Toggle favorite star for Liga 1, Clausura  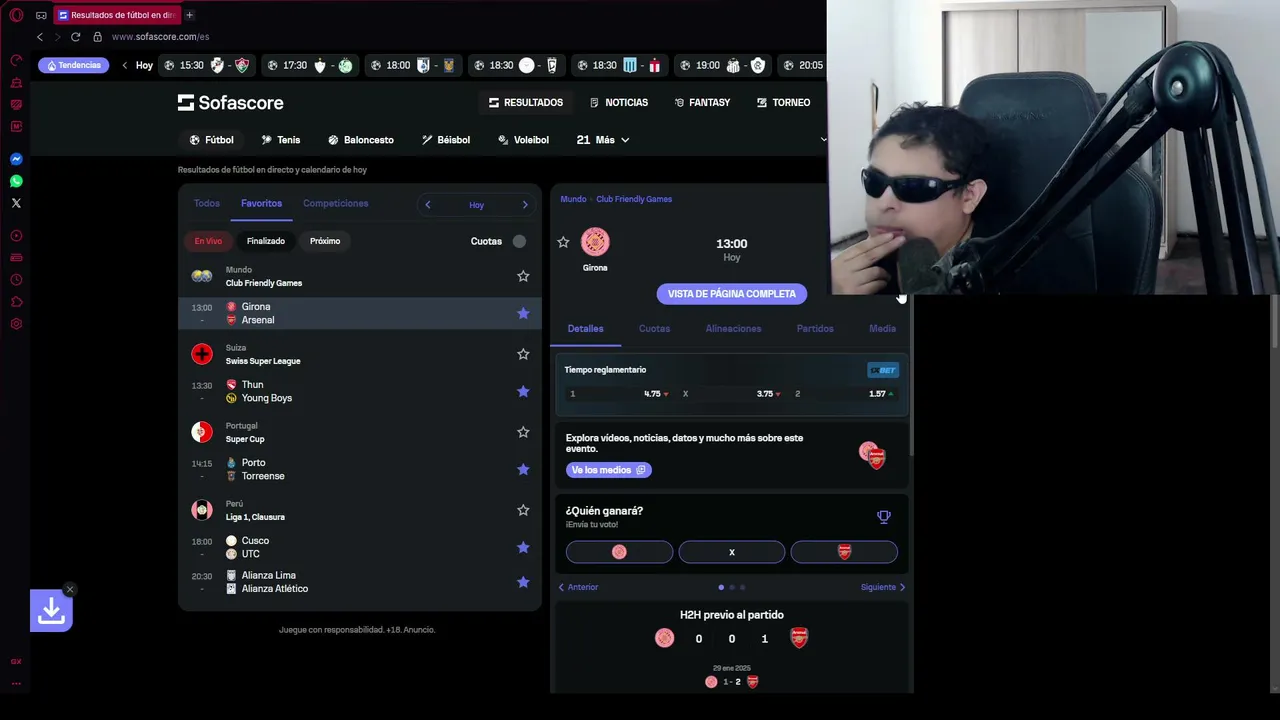(523, 510)
